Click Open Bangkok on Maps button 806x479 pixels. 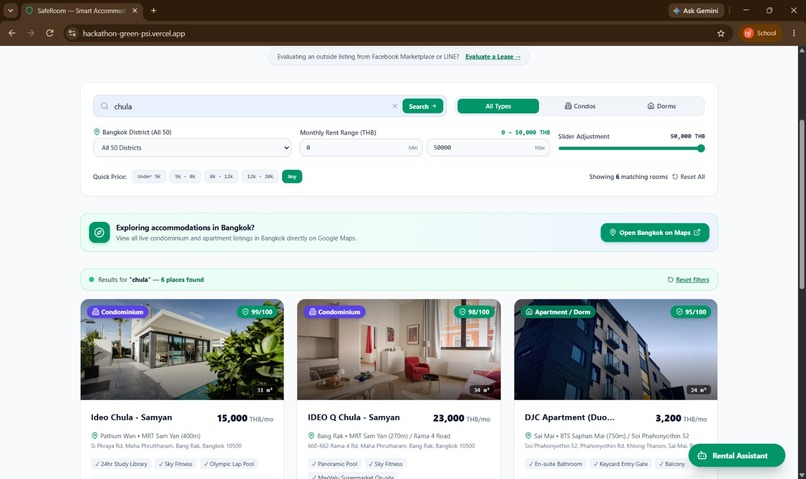654,232
